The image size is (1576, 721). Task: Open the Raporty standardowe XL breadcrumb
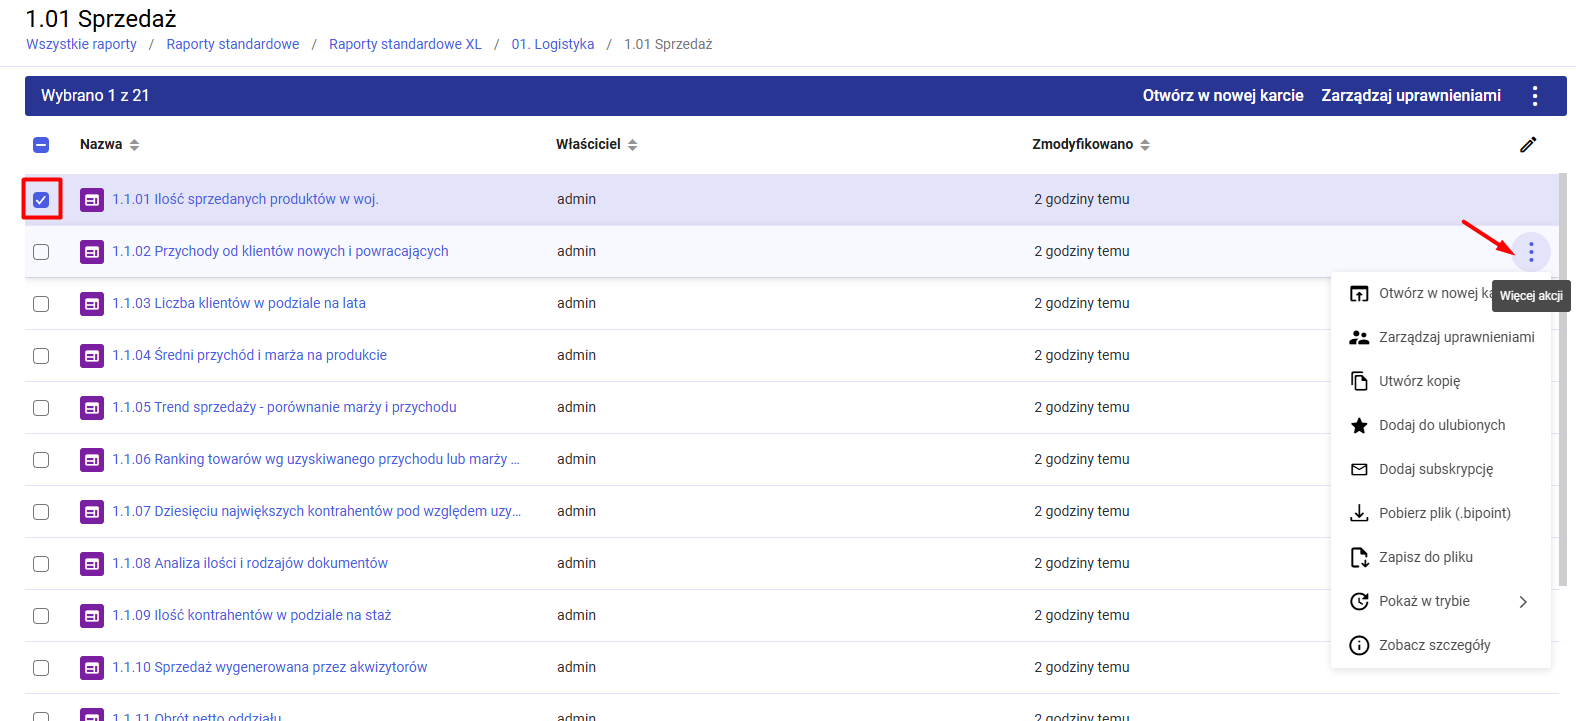(405, 44)
